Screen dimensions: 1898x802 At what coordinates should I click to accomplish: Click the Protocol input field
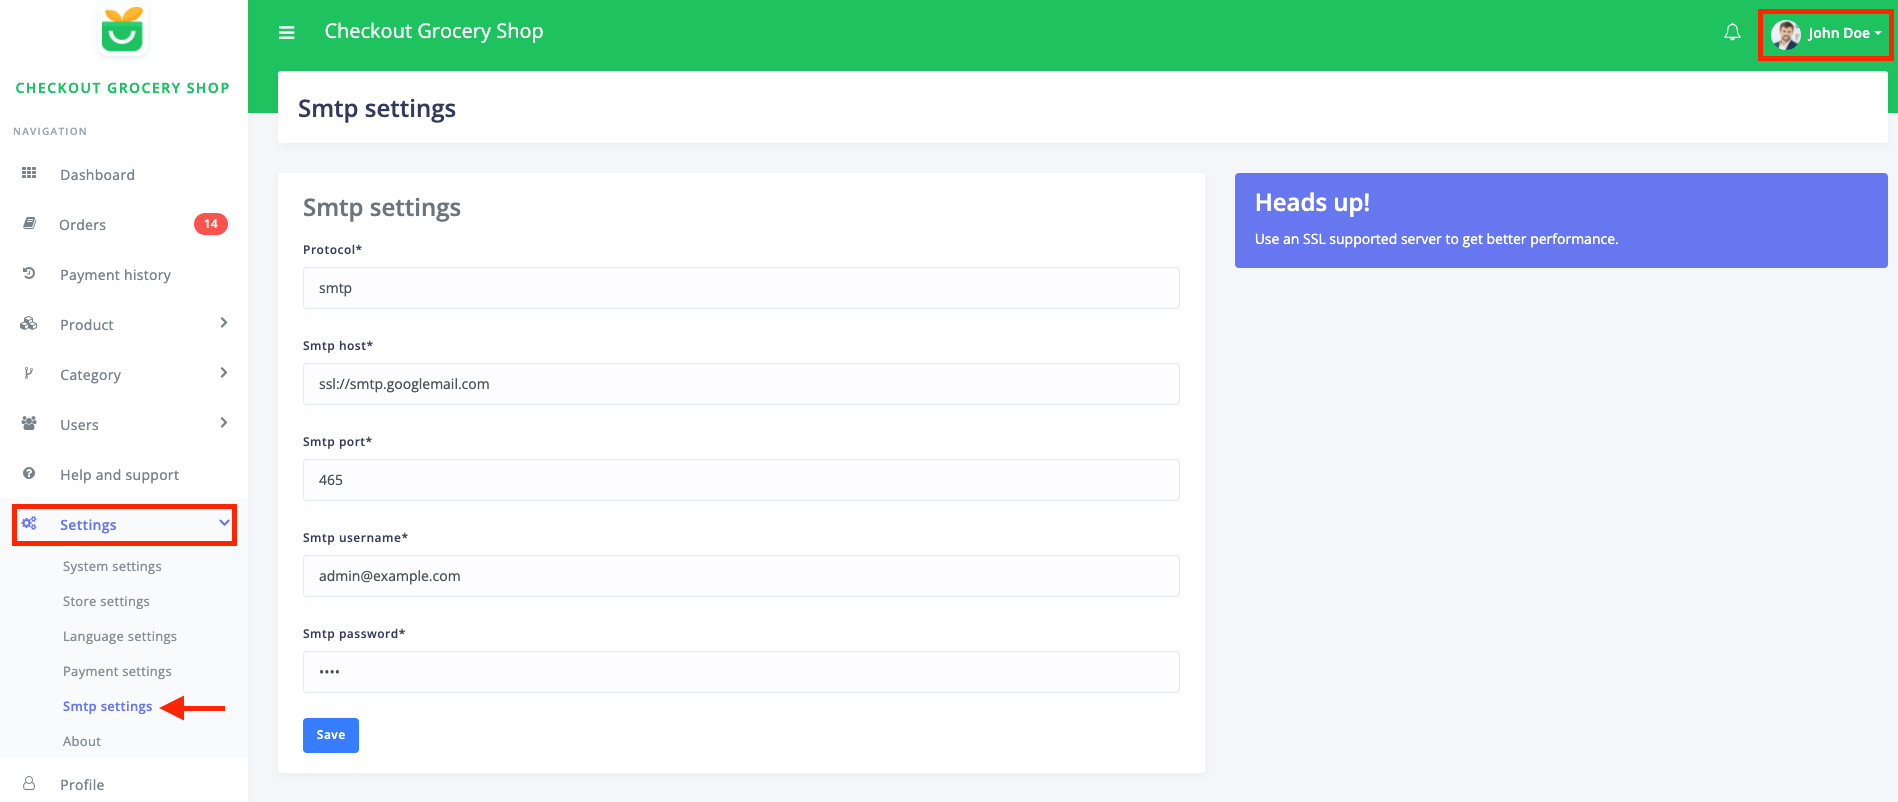click(741, 288)
